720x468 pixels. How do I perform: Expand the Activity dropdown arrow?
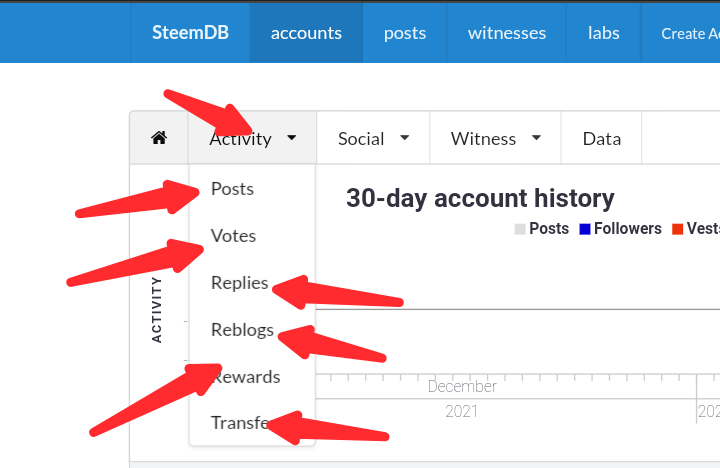tap(292, 138)
